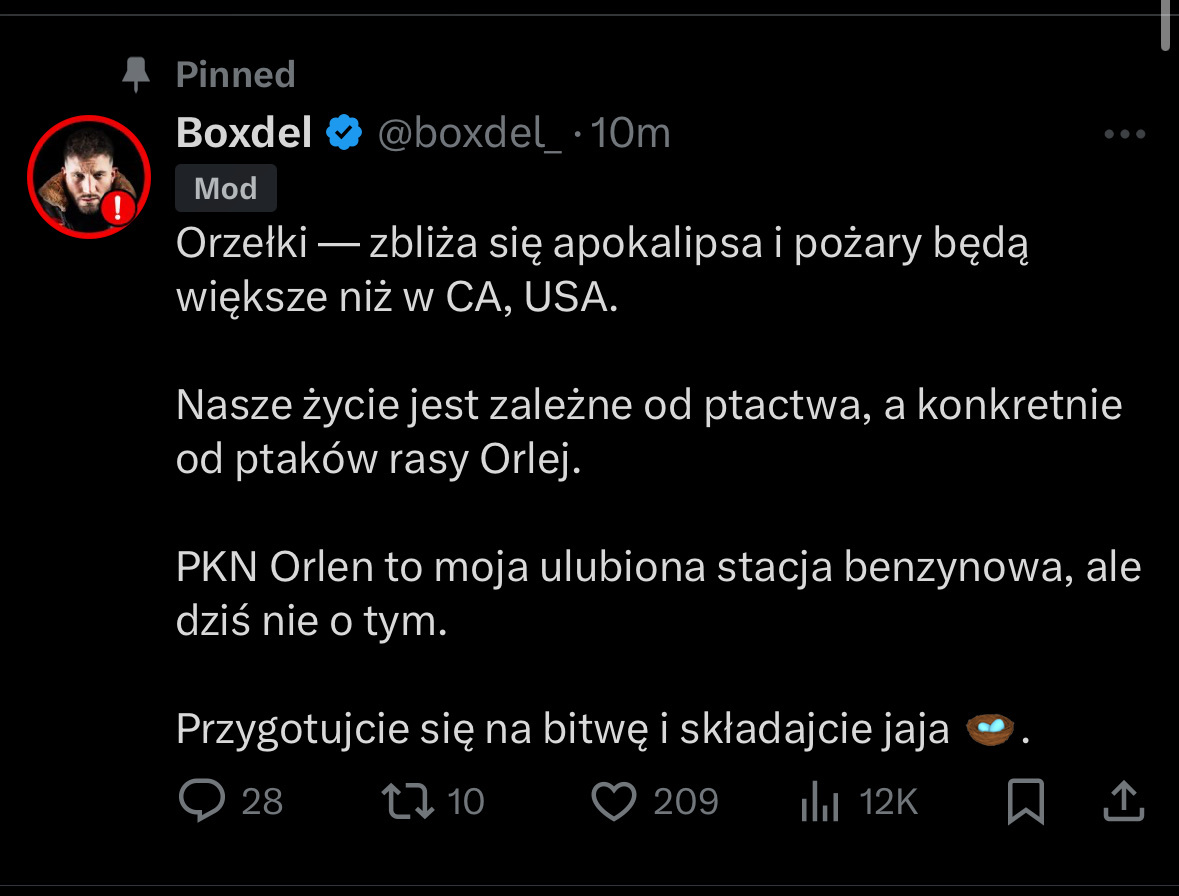Click the 28 replies count
The width and height of the screenshot is (1179, 896).
pyautogui.click(x=263, y=801)
